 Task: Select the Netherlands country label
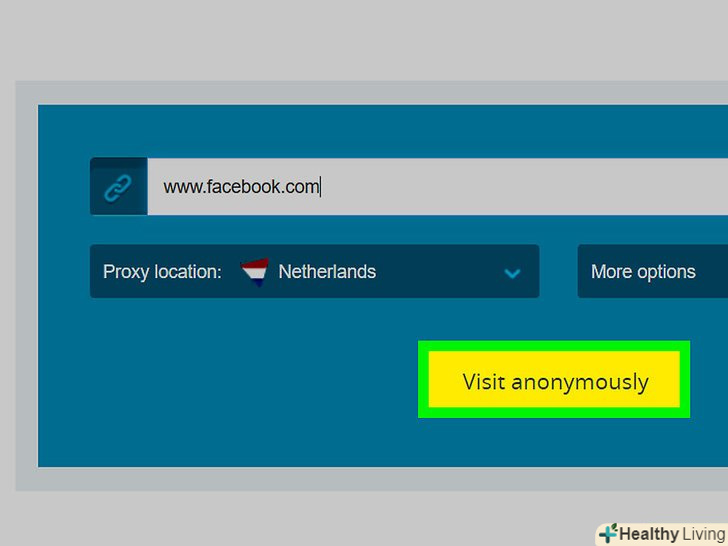pyautogui.click(x=327, y=272)
